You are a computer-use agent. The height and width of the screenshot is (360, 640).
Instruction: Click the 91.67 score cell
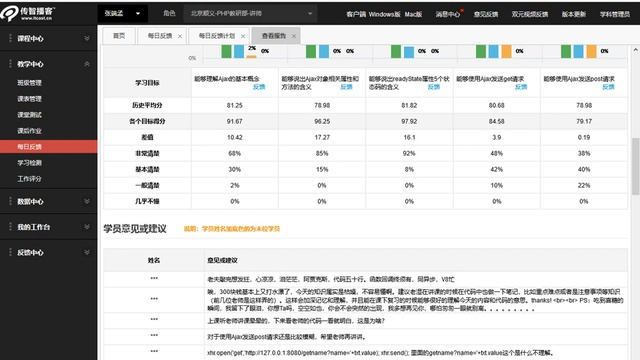[x=235, y=121]
